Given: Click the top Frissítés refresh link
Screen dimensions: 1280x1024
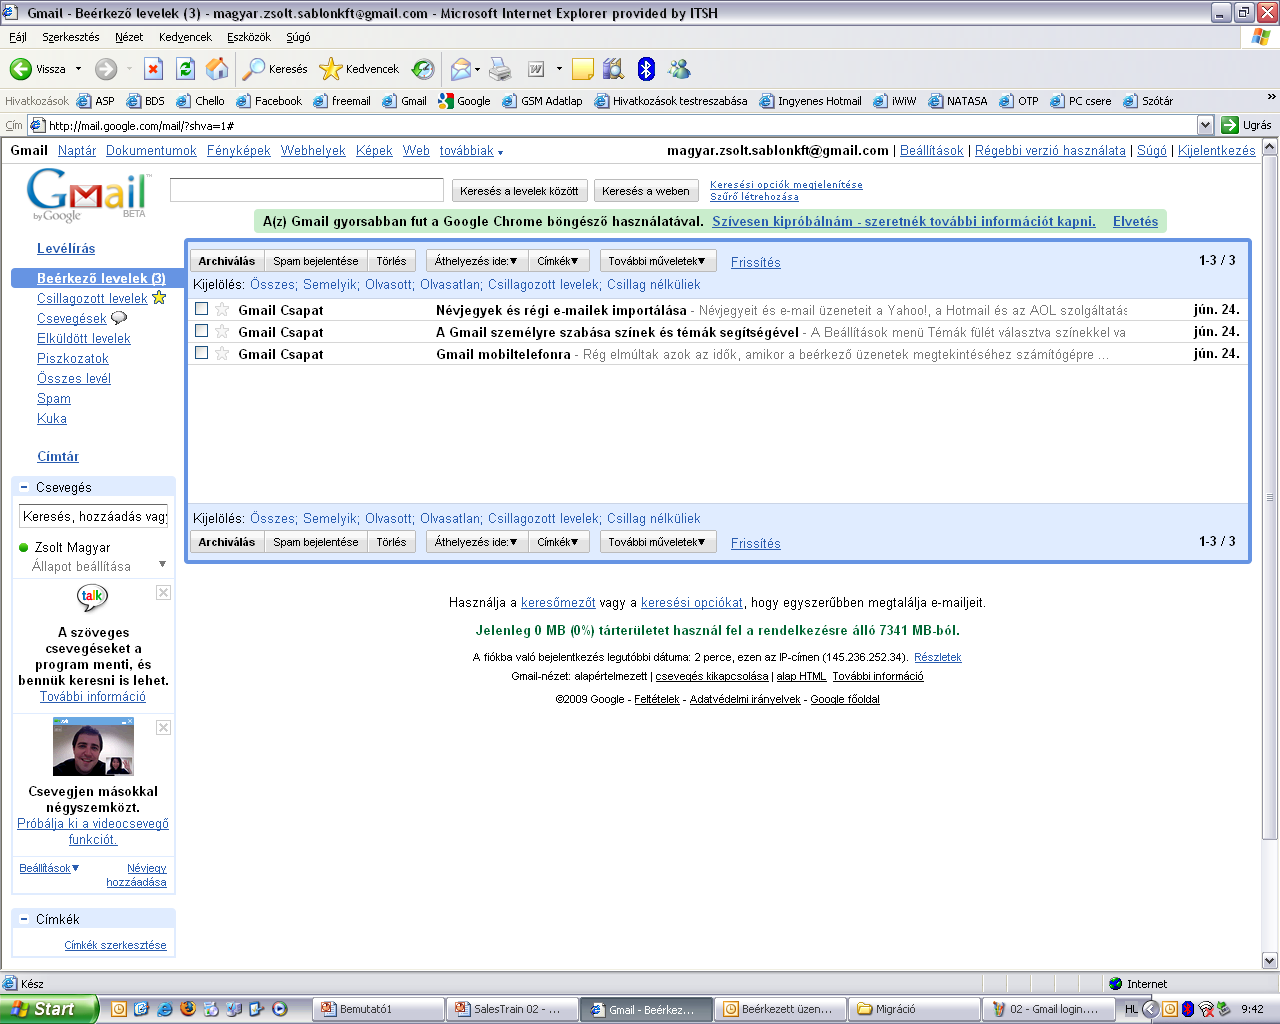Looking at the screenshot, I should (756, 262).
